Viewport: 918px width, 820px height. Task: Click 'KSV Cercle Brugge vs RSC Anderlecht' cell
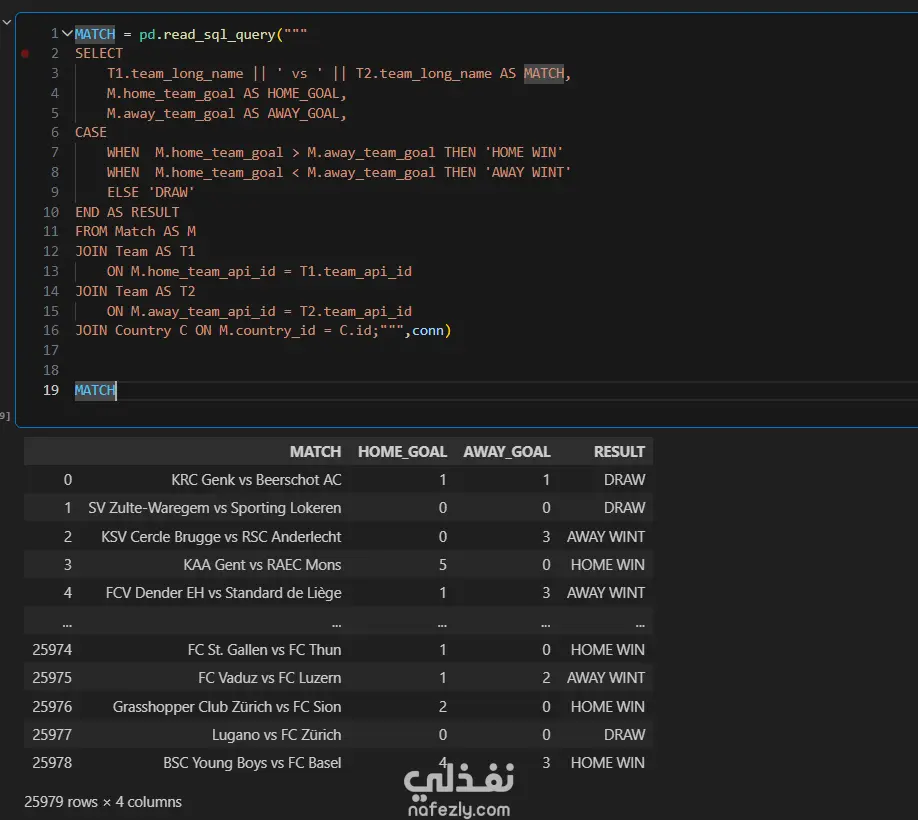point(221,537)
